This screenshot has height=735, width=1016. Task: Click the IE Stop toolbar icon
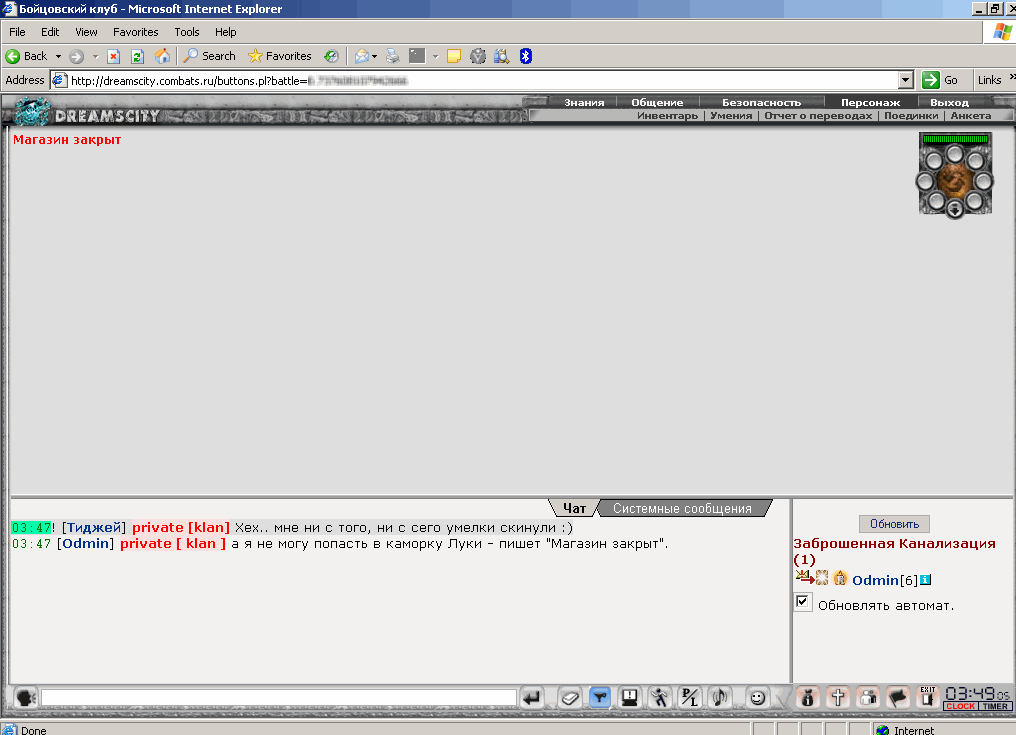(113, 56)
